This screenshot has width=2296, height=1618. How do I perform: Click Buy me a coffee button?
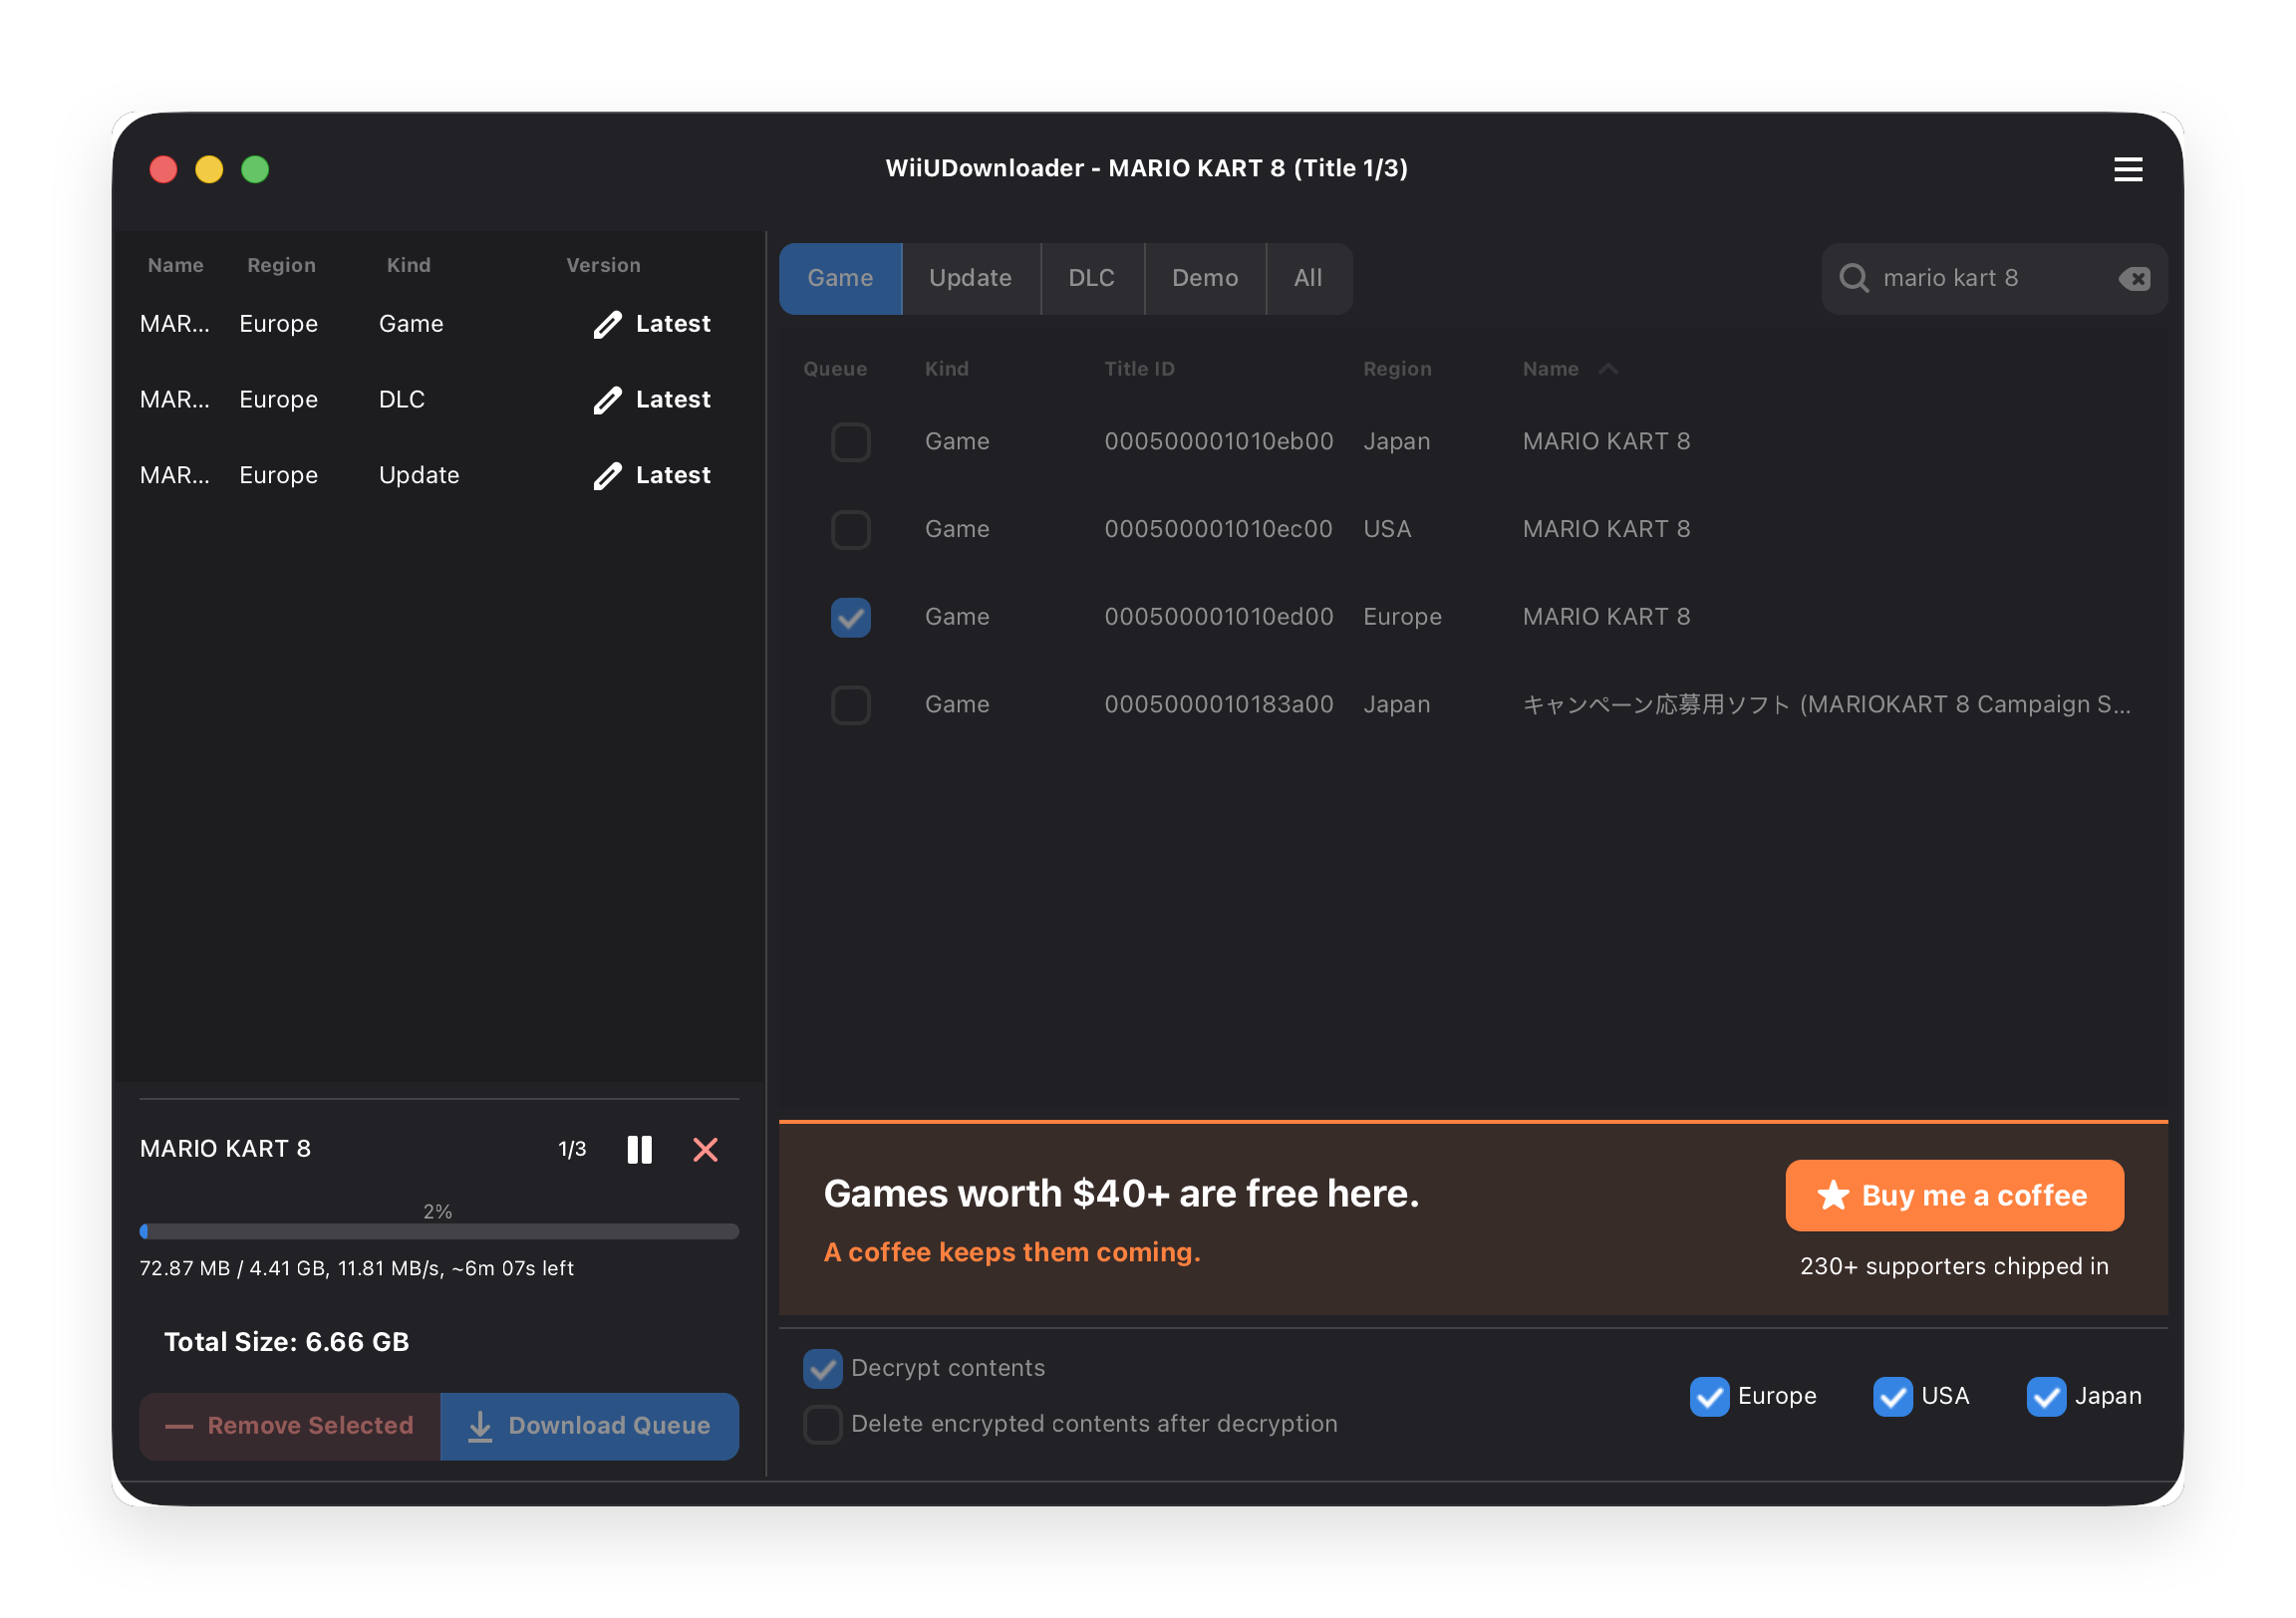click(x=1954, y=1195)
